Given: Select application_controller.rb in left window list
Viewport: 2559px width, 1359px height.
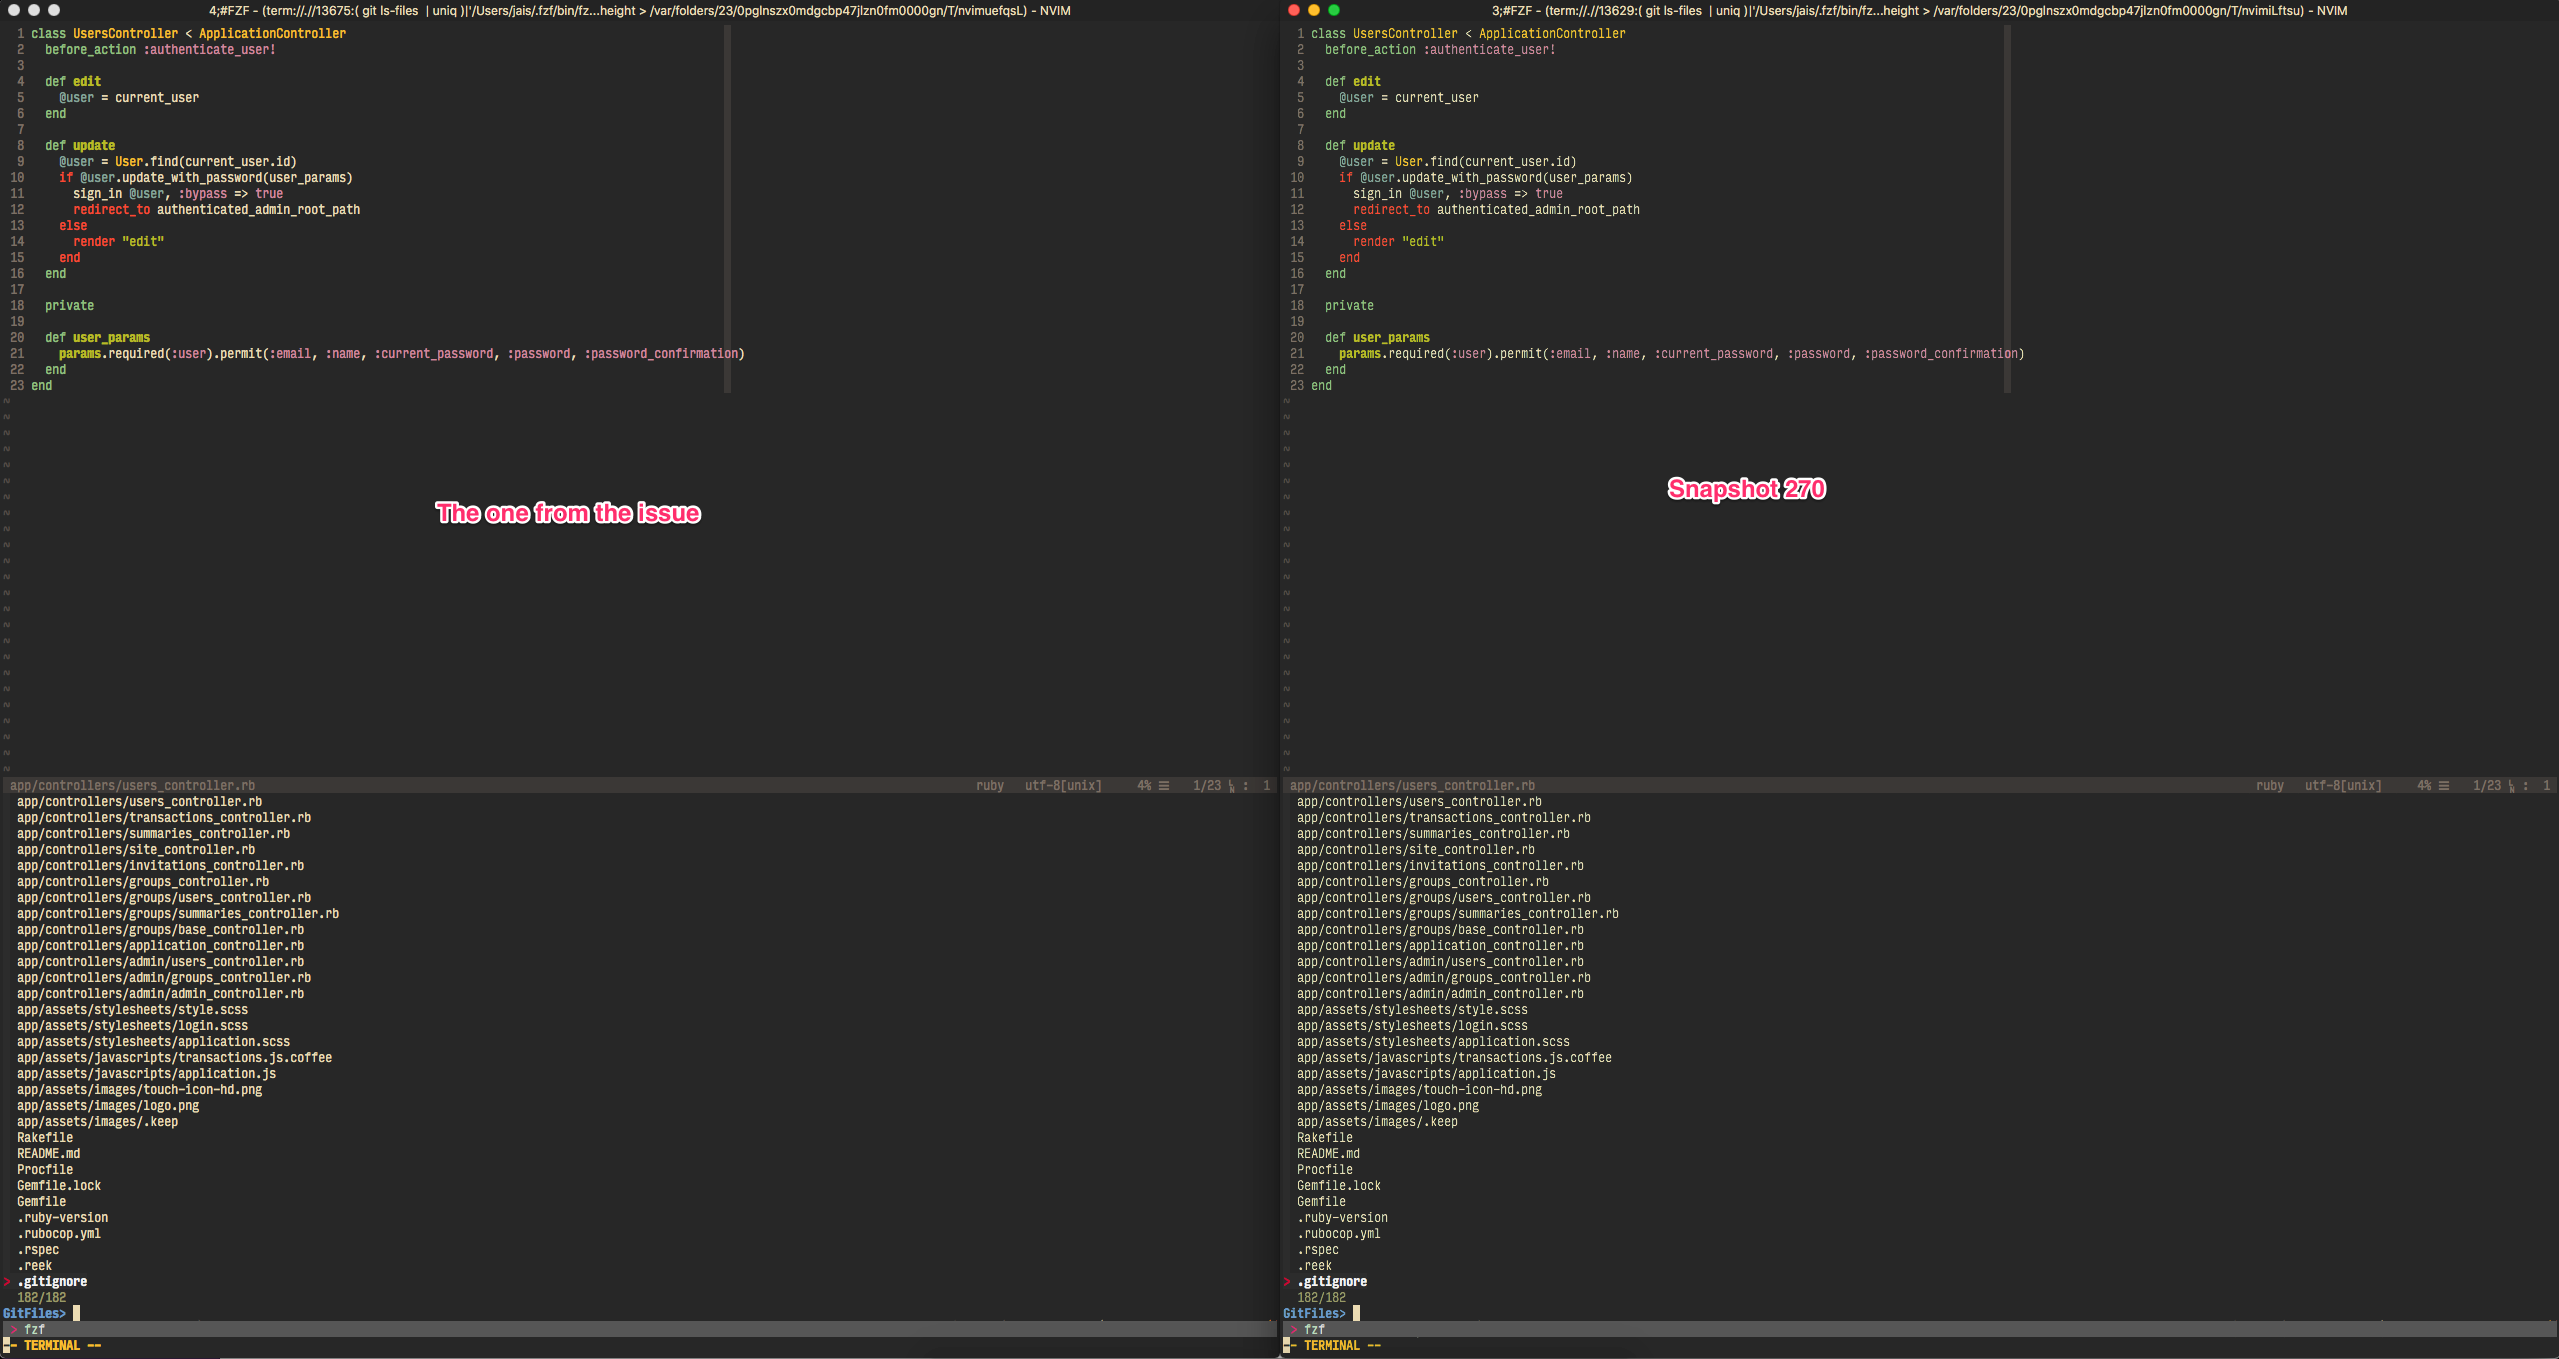Looking at the screenshot, I should click(x=160, y=945).
